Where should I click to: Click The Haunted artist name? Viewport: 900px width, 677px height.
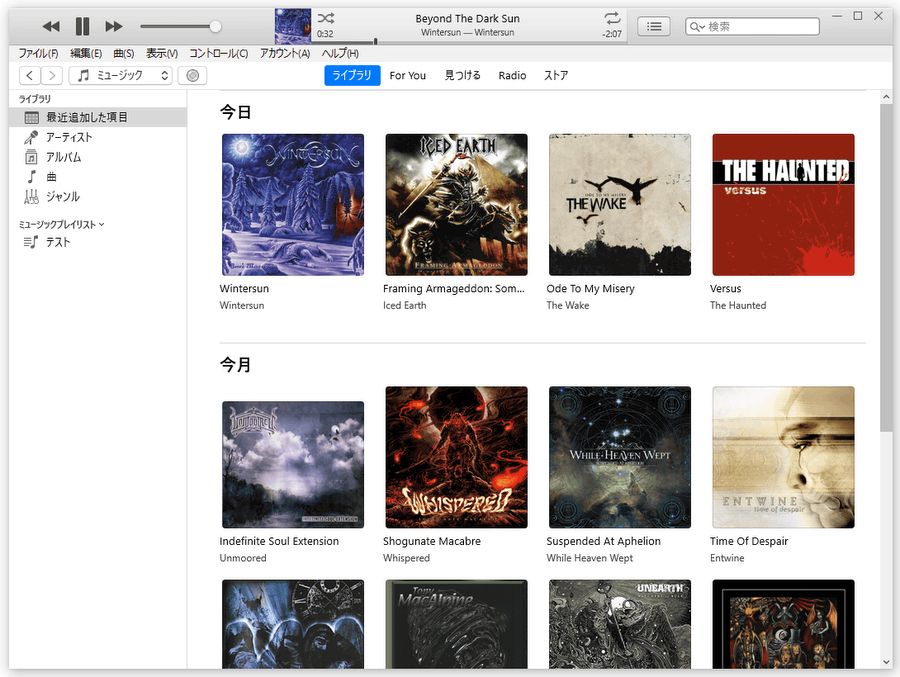pyautogui.click(x=738, y=305)
